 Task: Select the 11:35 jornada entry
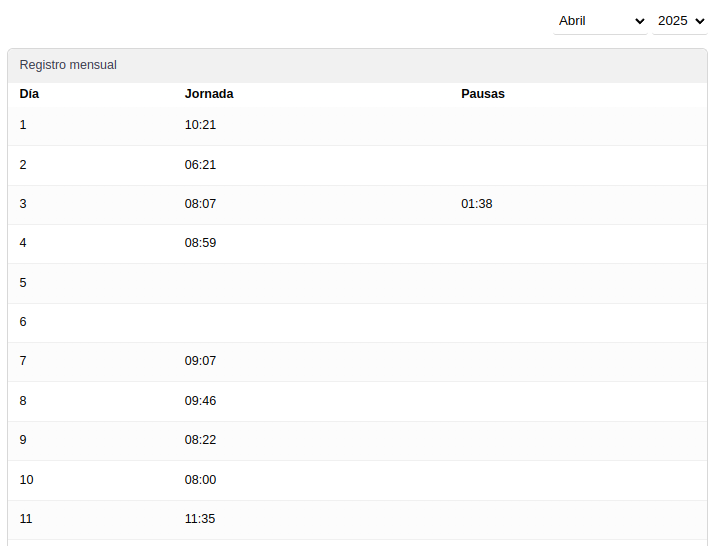[x=200, y=519]
